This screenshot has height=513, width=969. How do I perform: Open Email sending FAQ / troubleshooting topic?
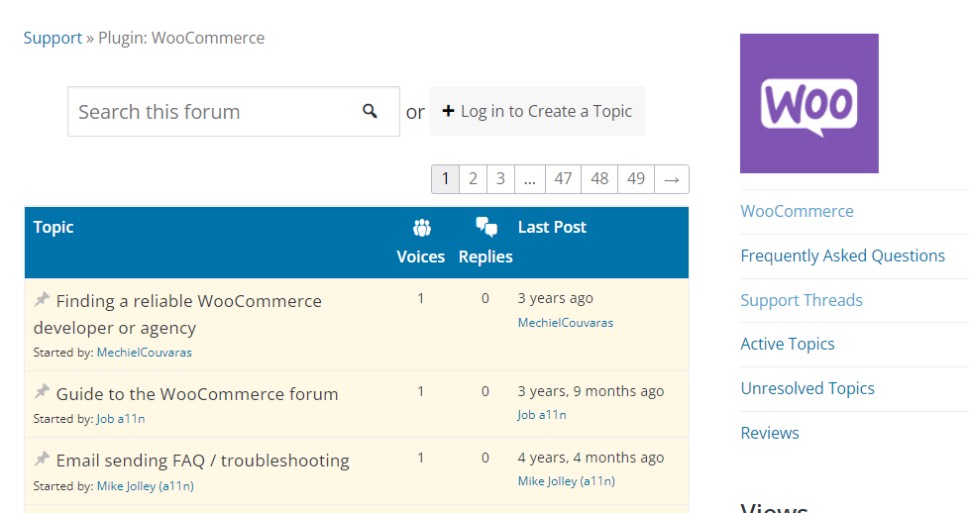click(x=203, y=460)
